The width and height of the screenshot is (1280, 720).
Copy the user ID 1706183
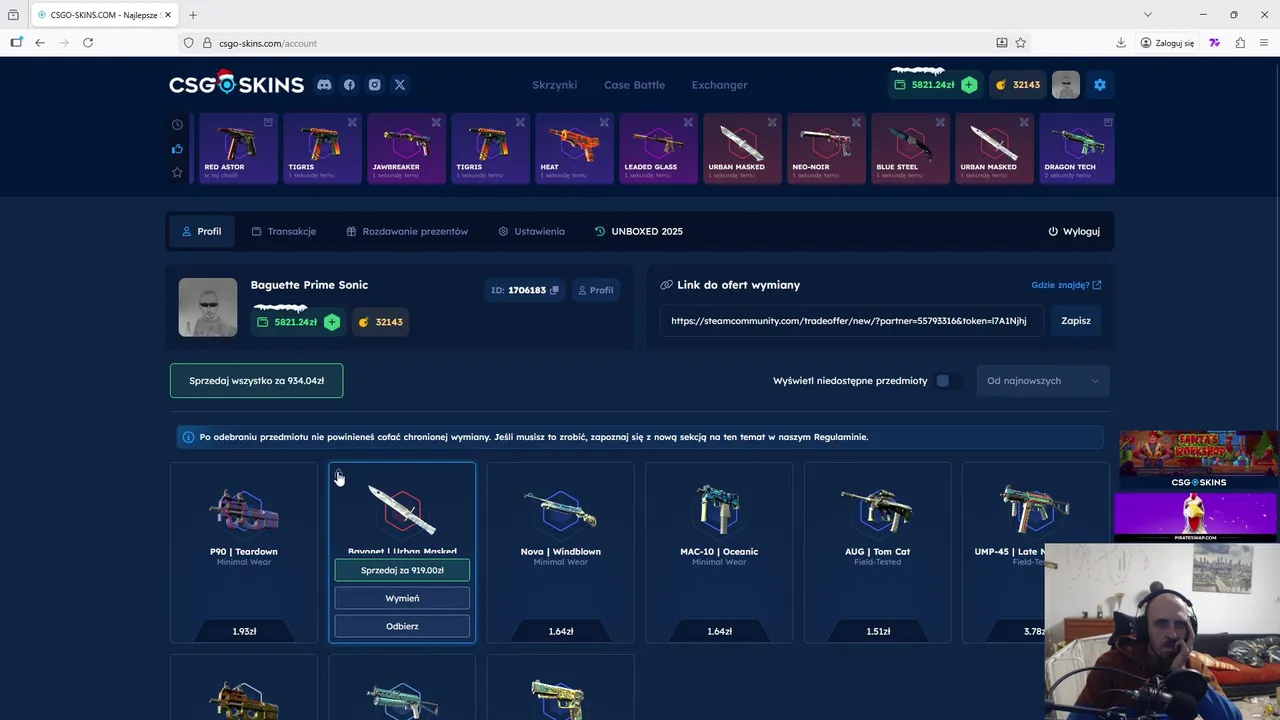click(x=554, y=290)
